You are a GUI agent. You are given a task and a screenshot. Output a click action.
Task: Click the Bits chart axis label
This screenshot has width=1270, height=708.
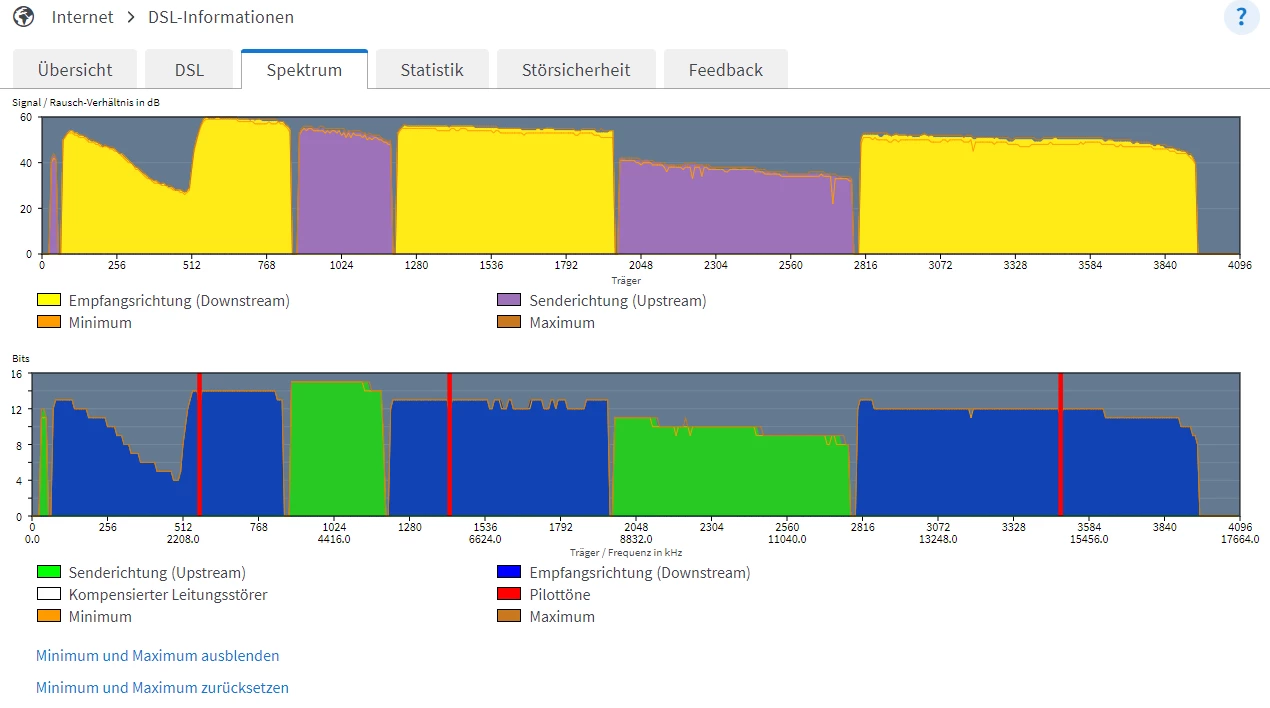tap(21, 358)
